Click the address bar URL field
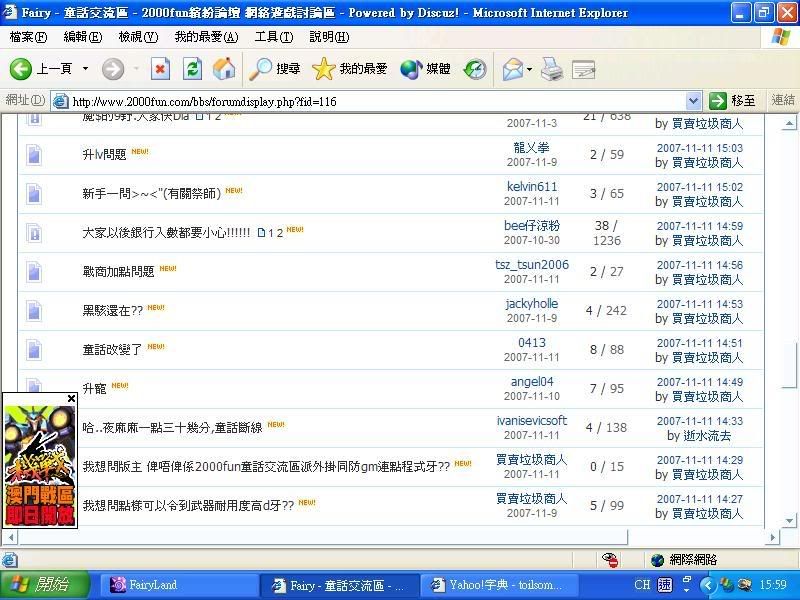 click(x=370, y=101)
